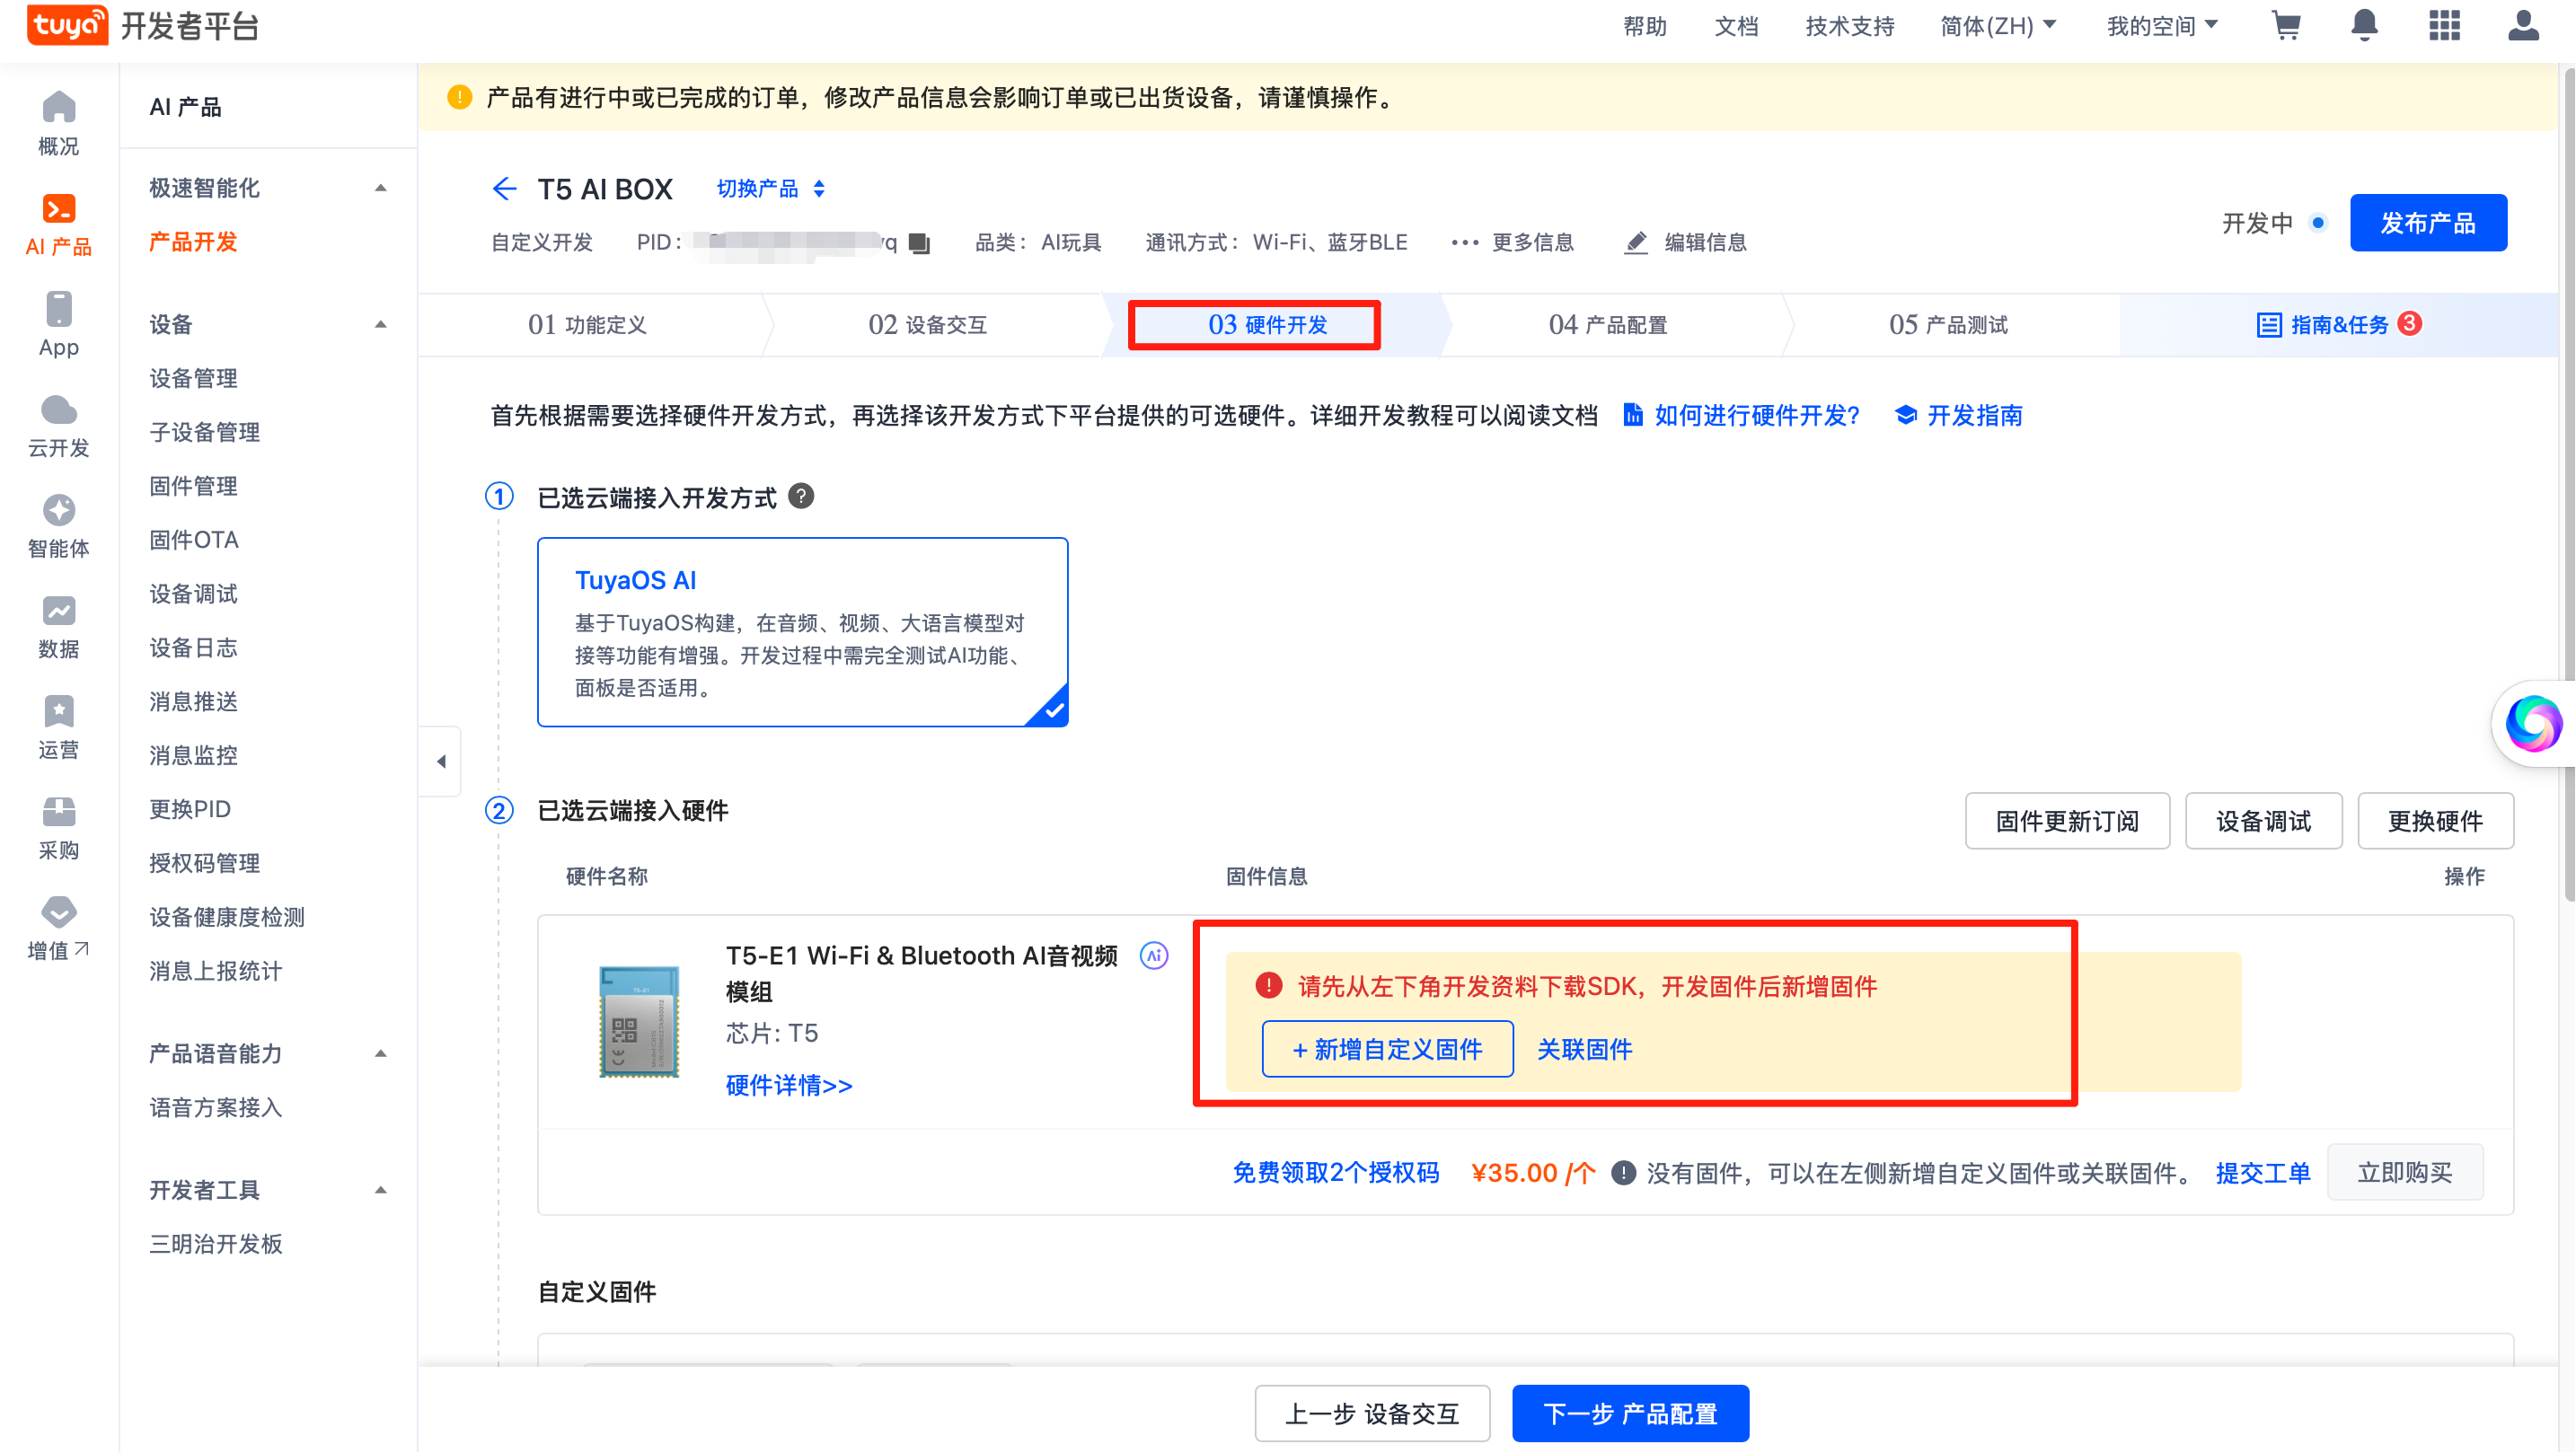
Task: Click the 提交工单 link
Action: (x=2262, y=1173)
